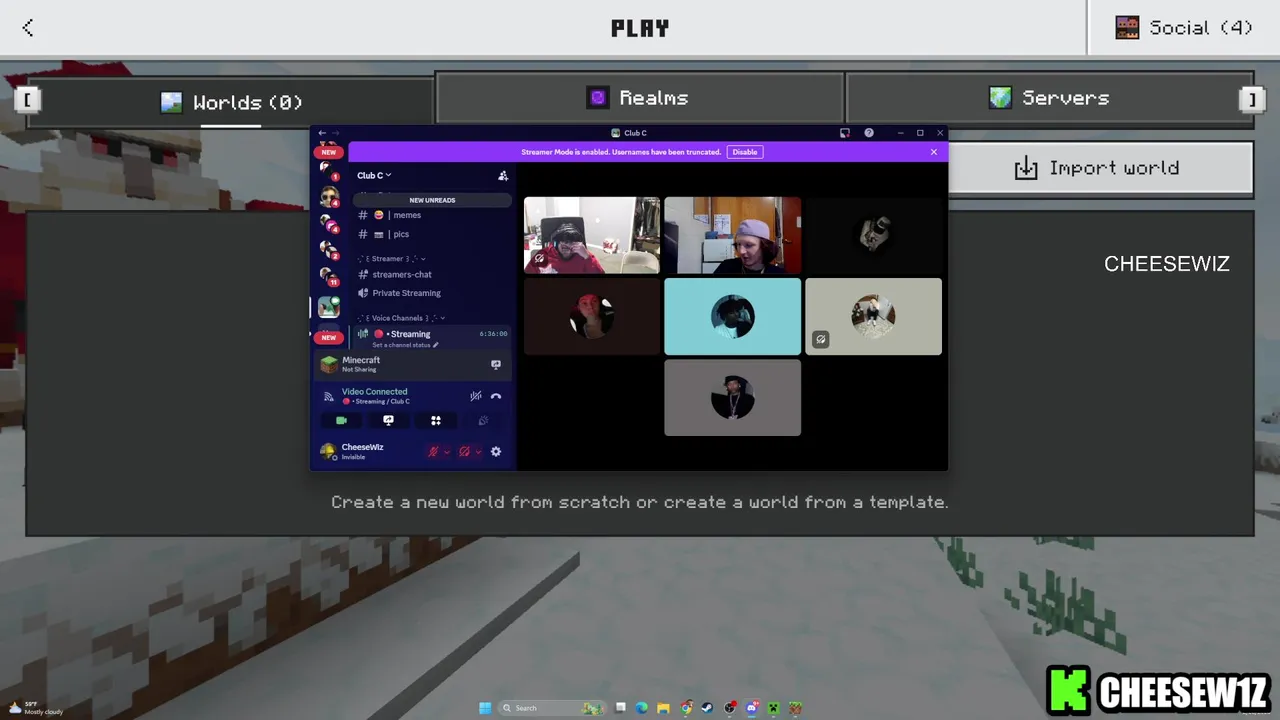
Task: Open the memes text channel
Action: point(432,215)
